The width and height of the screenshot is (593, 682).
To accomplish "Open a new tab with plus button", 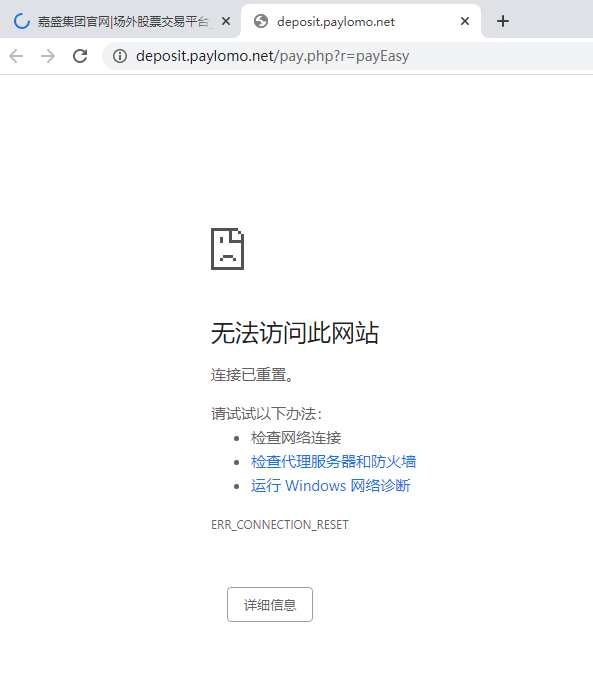I will coord(503,21).
